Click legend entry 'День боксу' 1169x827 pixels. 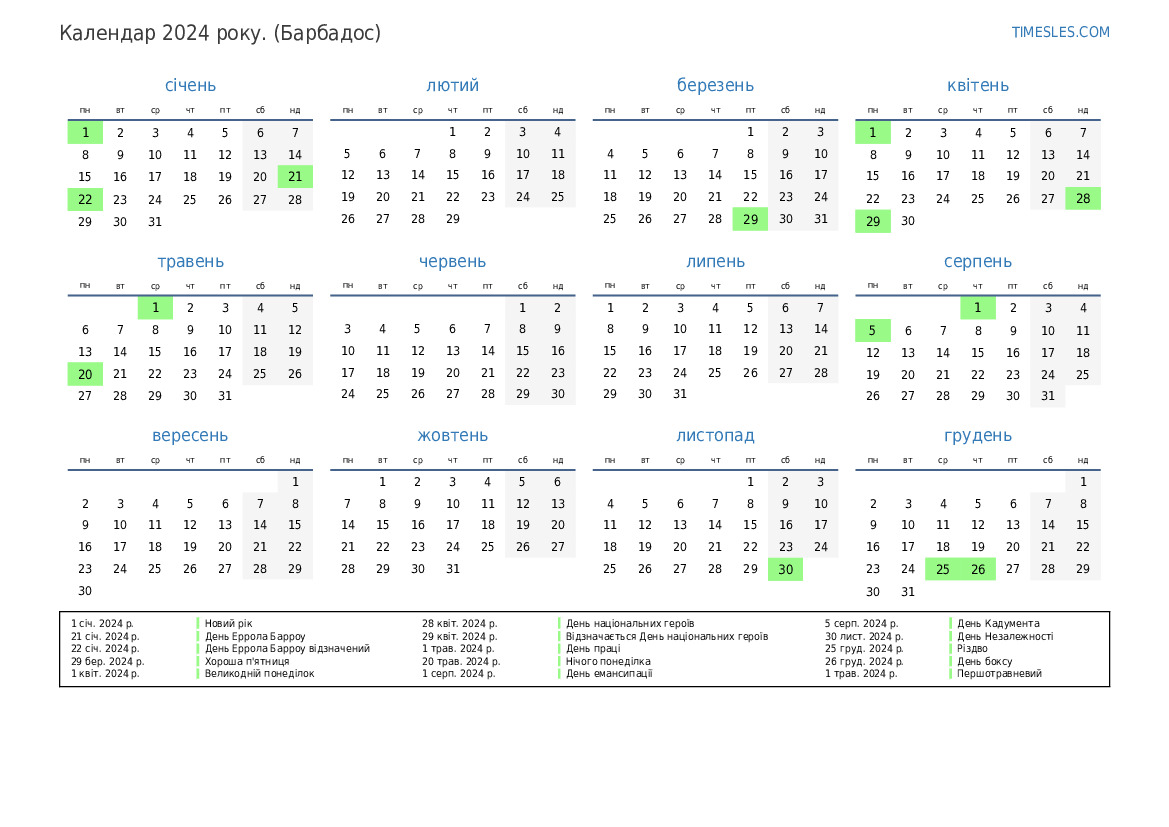pyautogui.click(x=984, y=661)
